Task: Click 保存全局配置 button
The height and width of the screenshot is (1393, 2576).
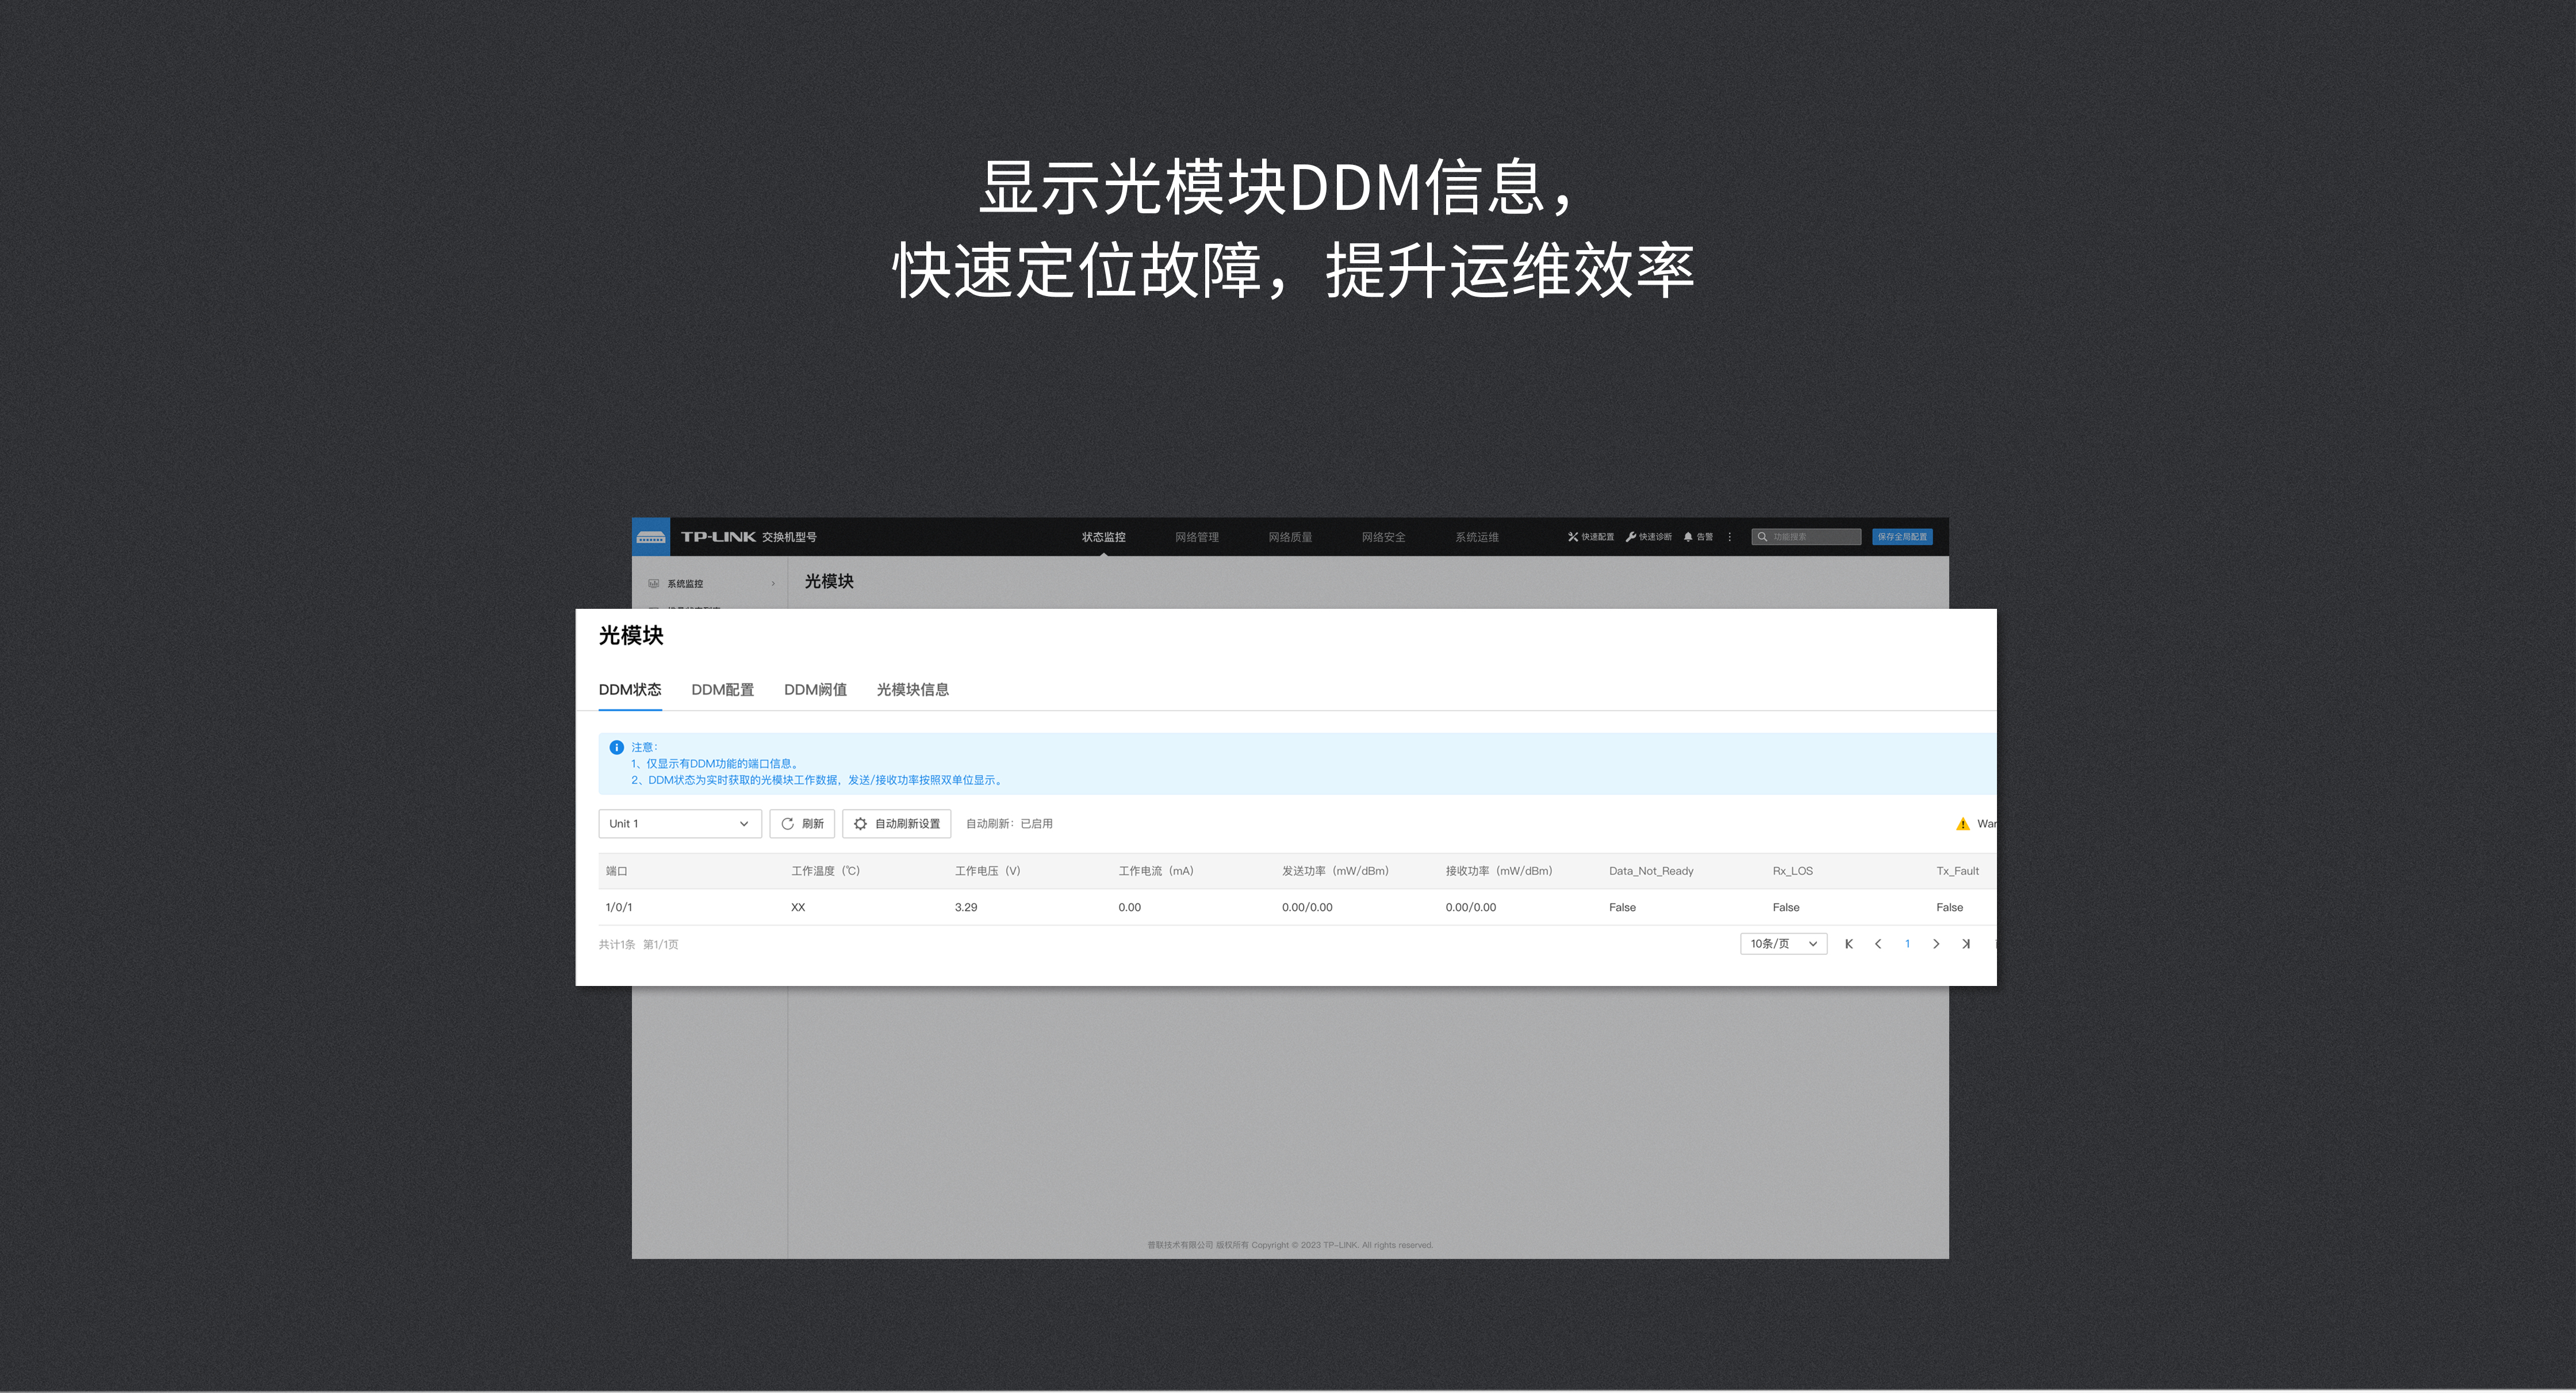Action: (1902, 537)
